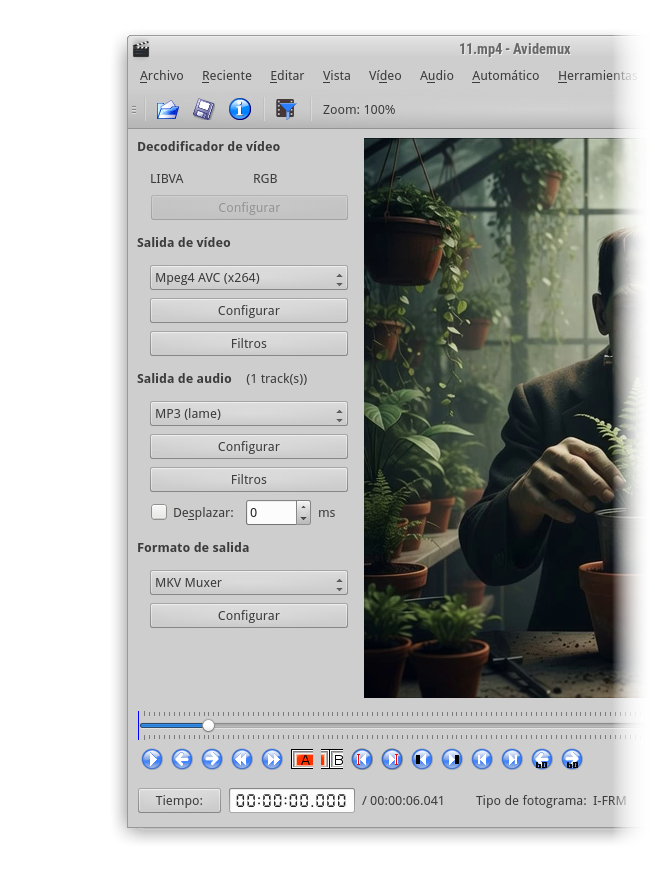The height and width of the screenshot is (869, 655).
Task: Click the current time input field
Action: (x=291, y=801)
